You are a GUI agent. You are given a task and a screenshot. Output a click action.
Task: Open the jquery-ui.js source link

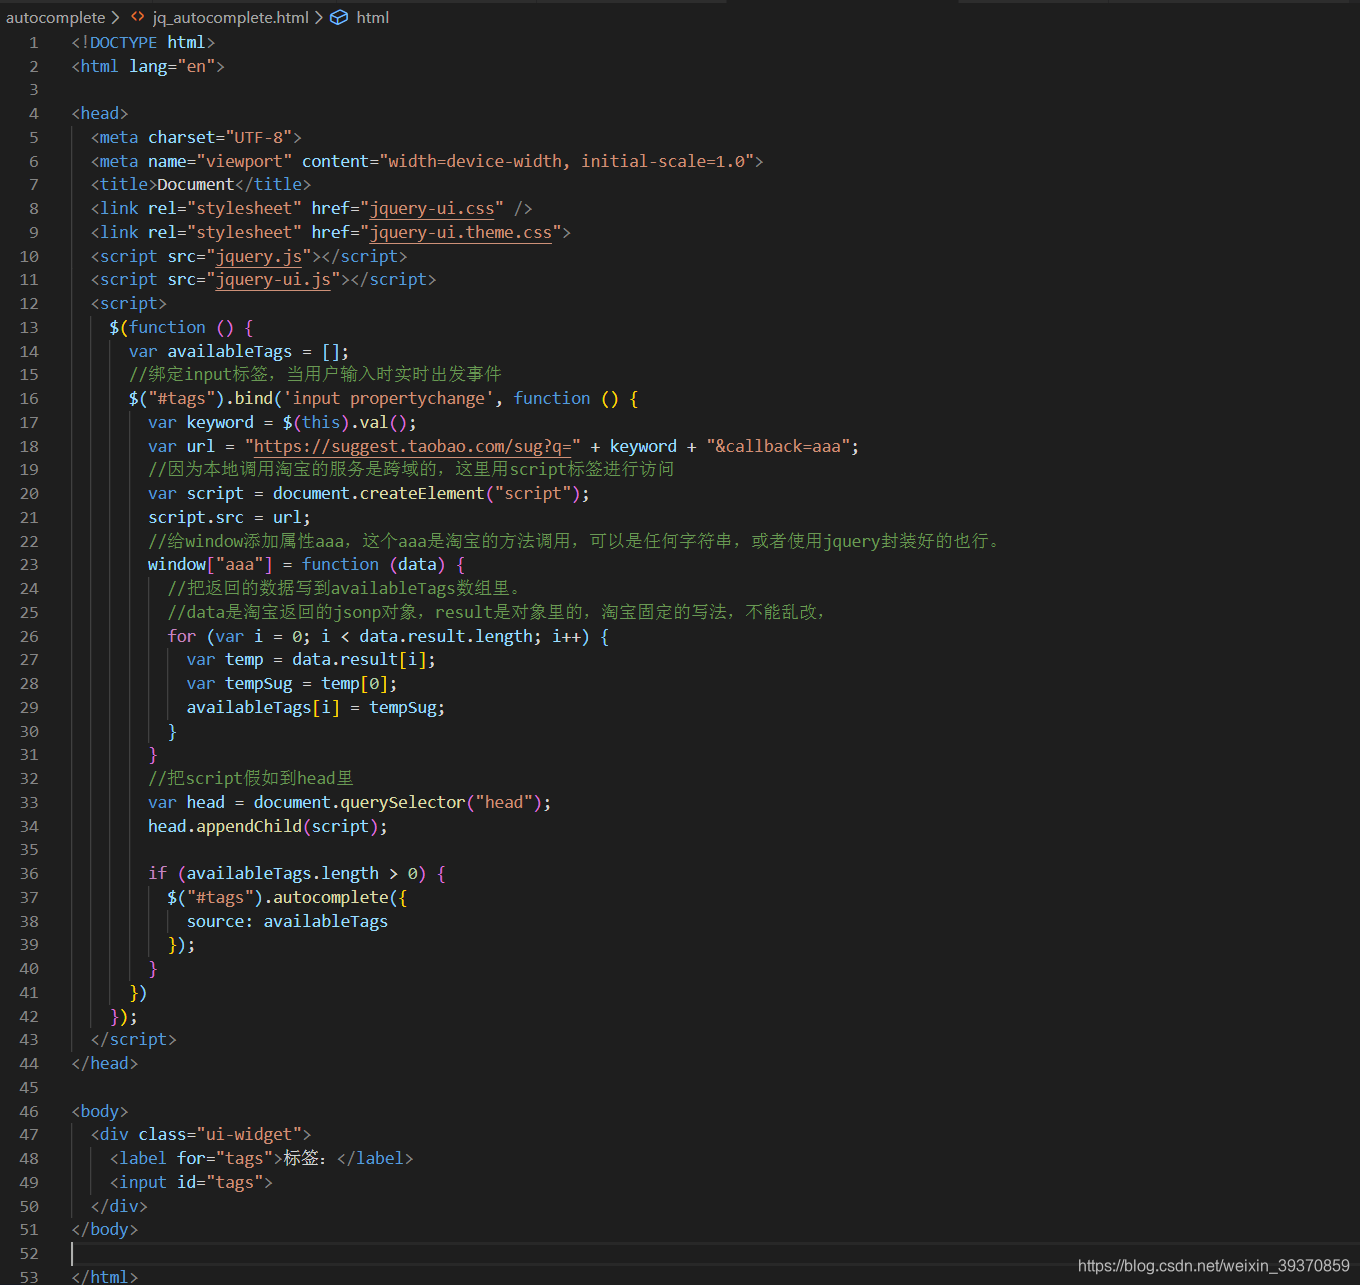[272, 280]
